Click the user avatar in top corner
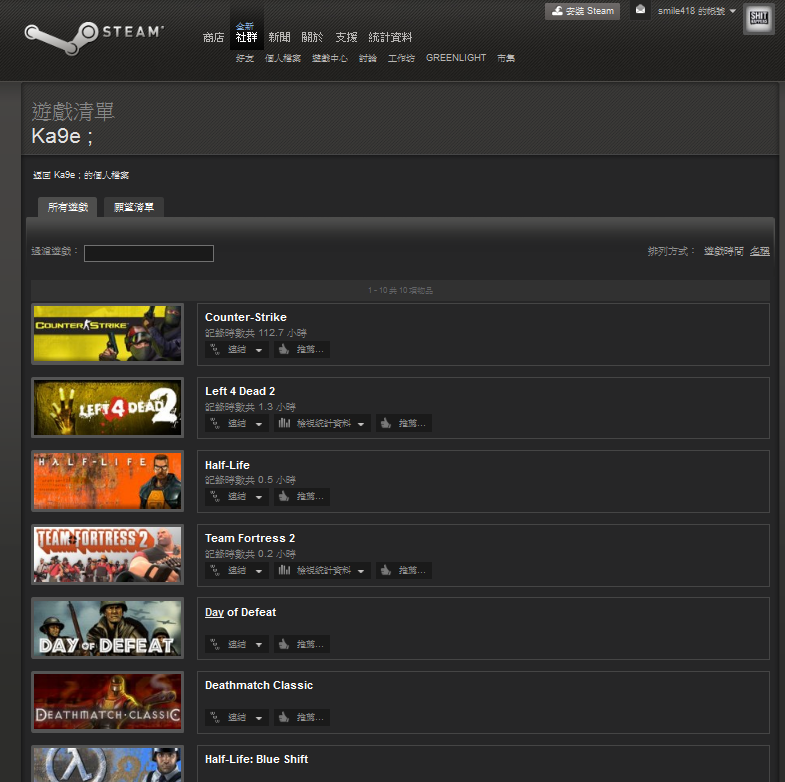Screen dimensions: 785x782 [758, 19]
